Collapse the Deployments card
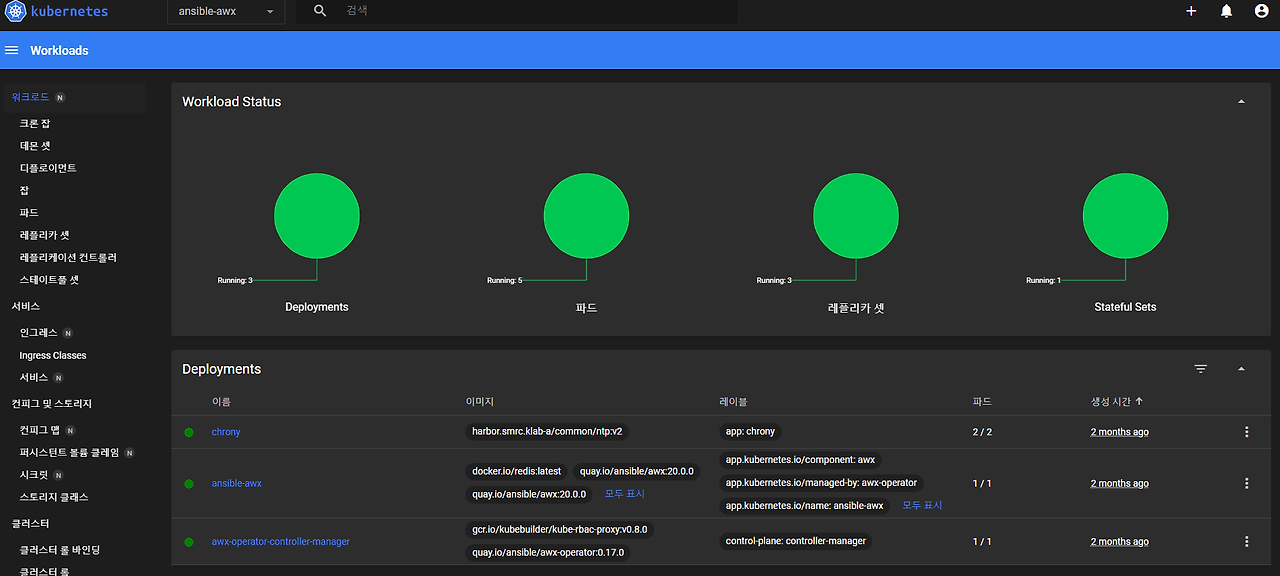 pos(1241,369)
